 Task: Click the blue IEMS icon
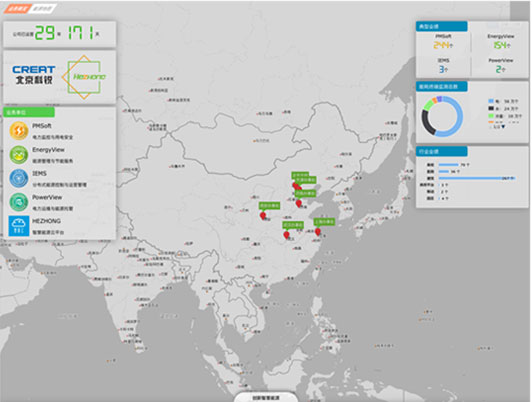(x=19, y=178)
